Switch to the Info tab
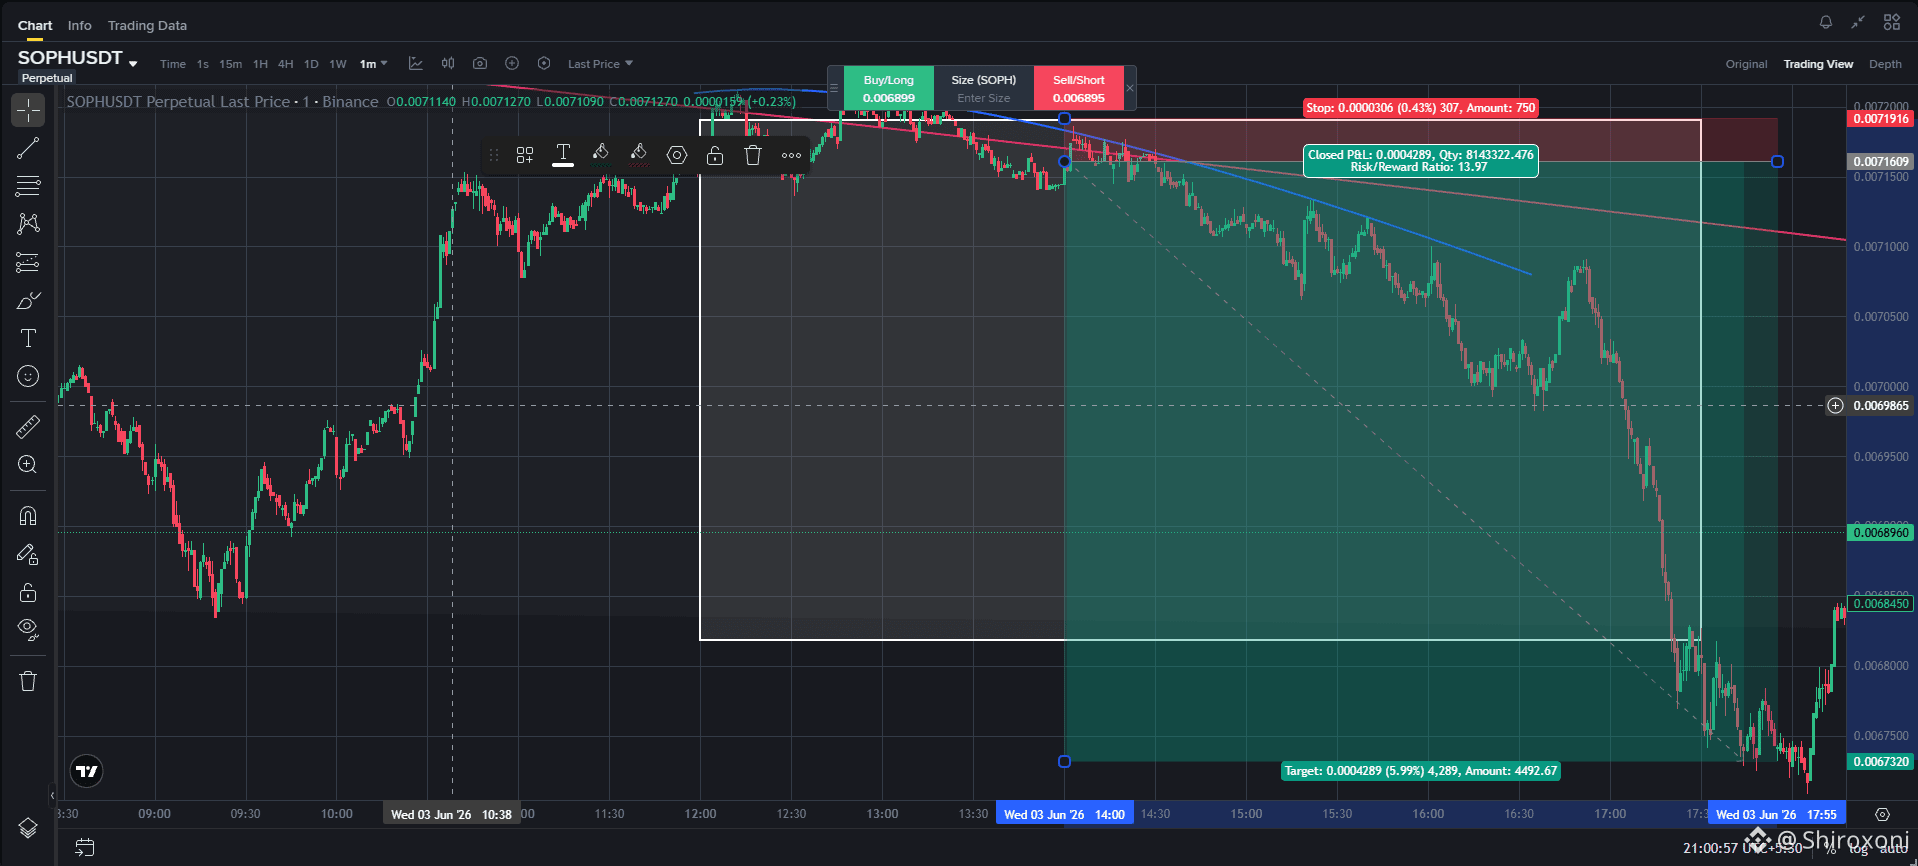Image resolution: width=1918 pixels, height=866 pixels. click(80, 25)
